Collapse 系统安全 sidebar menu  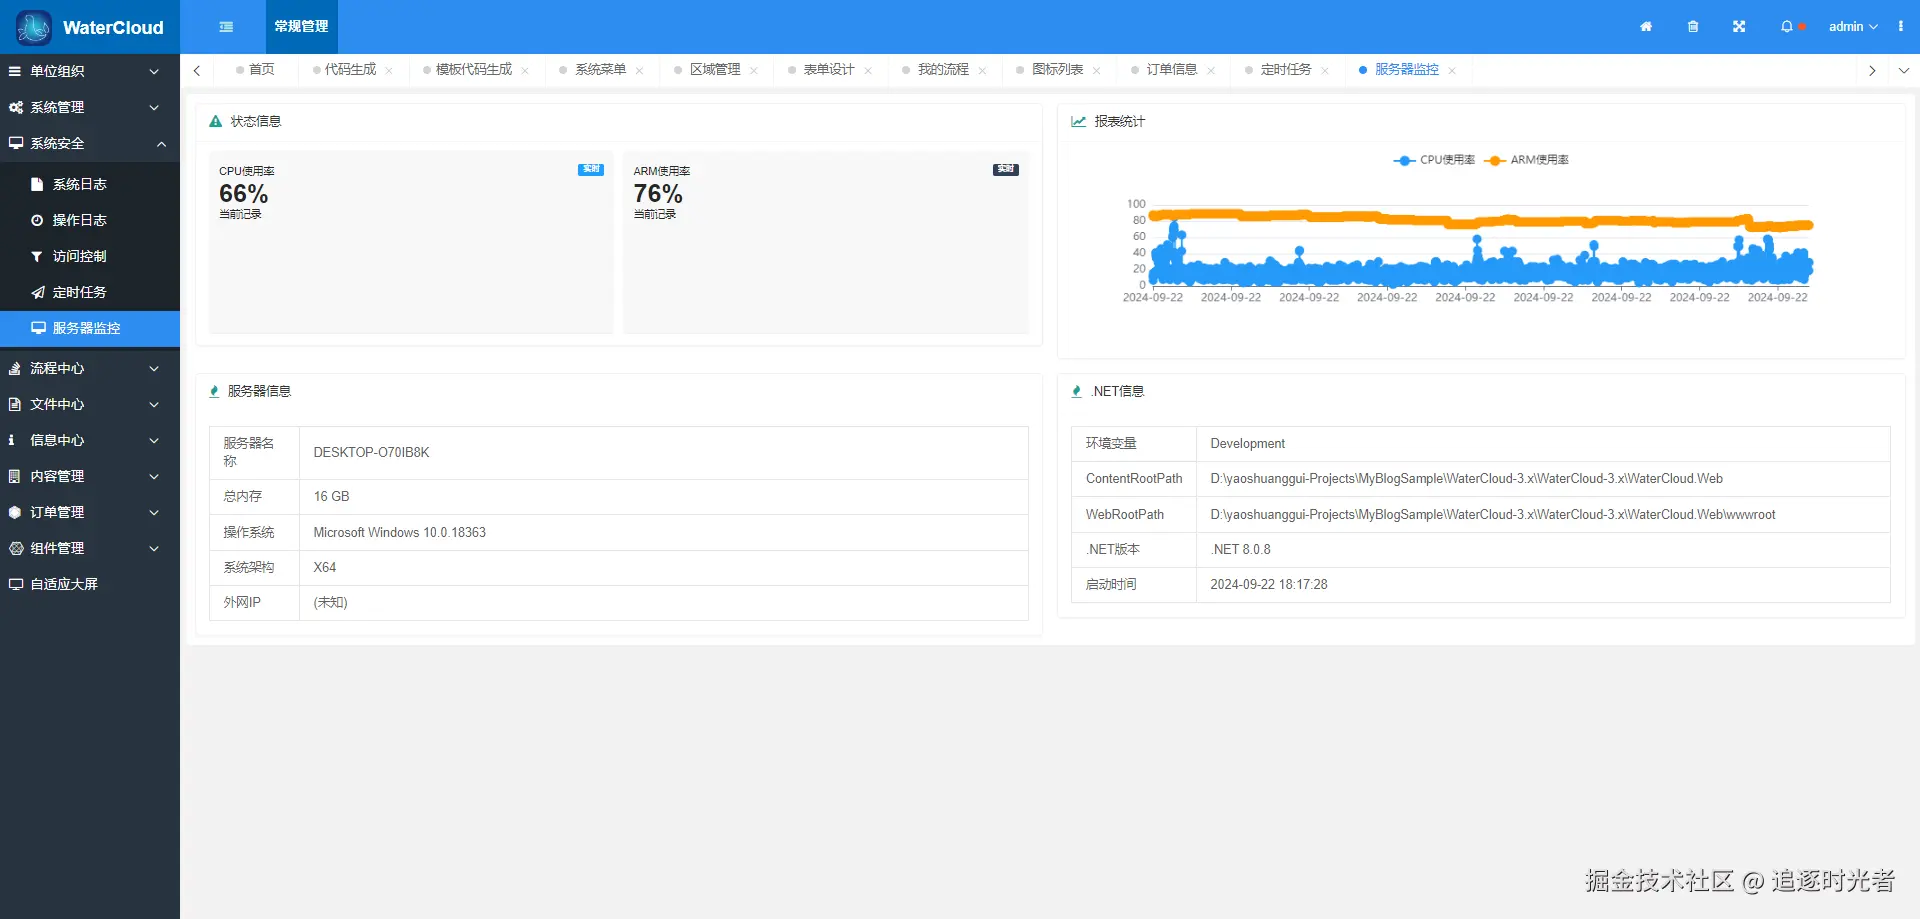tap(90, 143)
